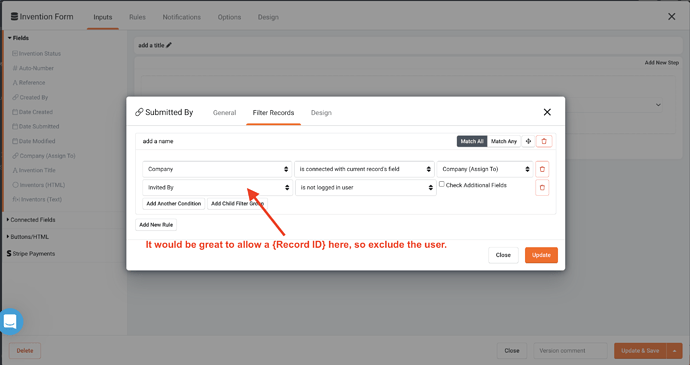The width and height of the screenshot is (690, 365).
Task: Switch to the General tab
Action: tap(224, 113)
